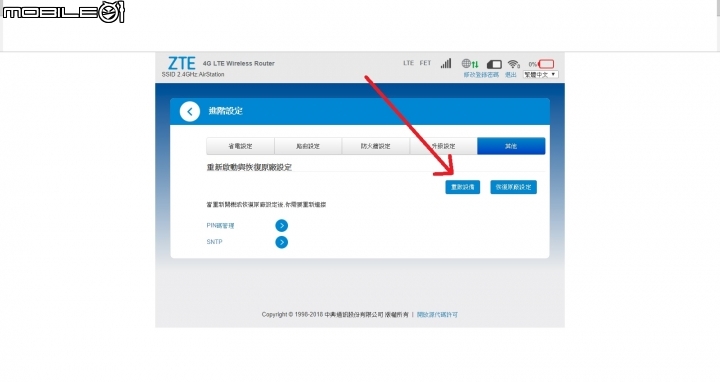Click the "SSID 2.4GHz AirStation" text
This screenshot has height=382, width=720.
click(193, 74)
